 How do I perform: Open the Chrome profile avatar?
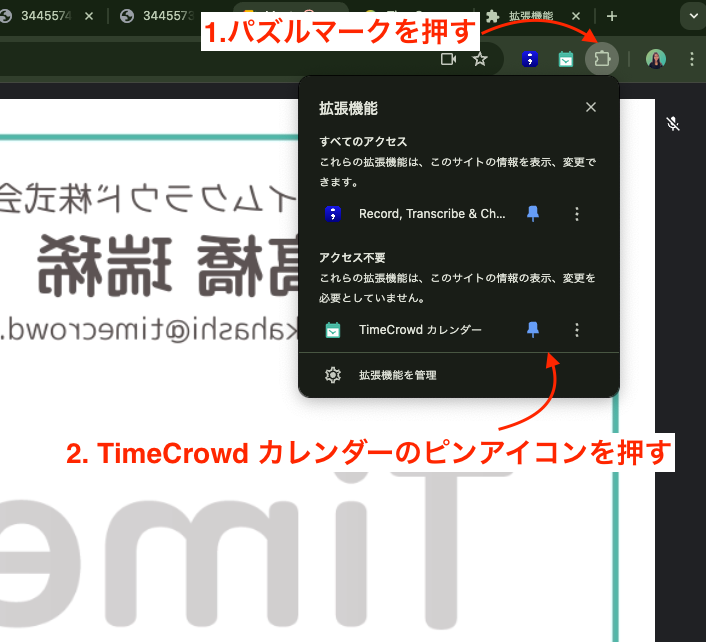pos(656,59)
